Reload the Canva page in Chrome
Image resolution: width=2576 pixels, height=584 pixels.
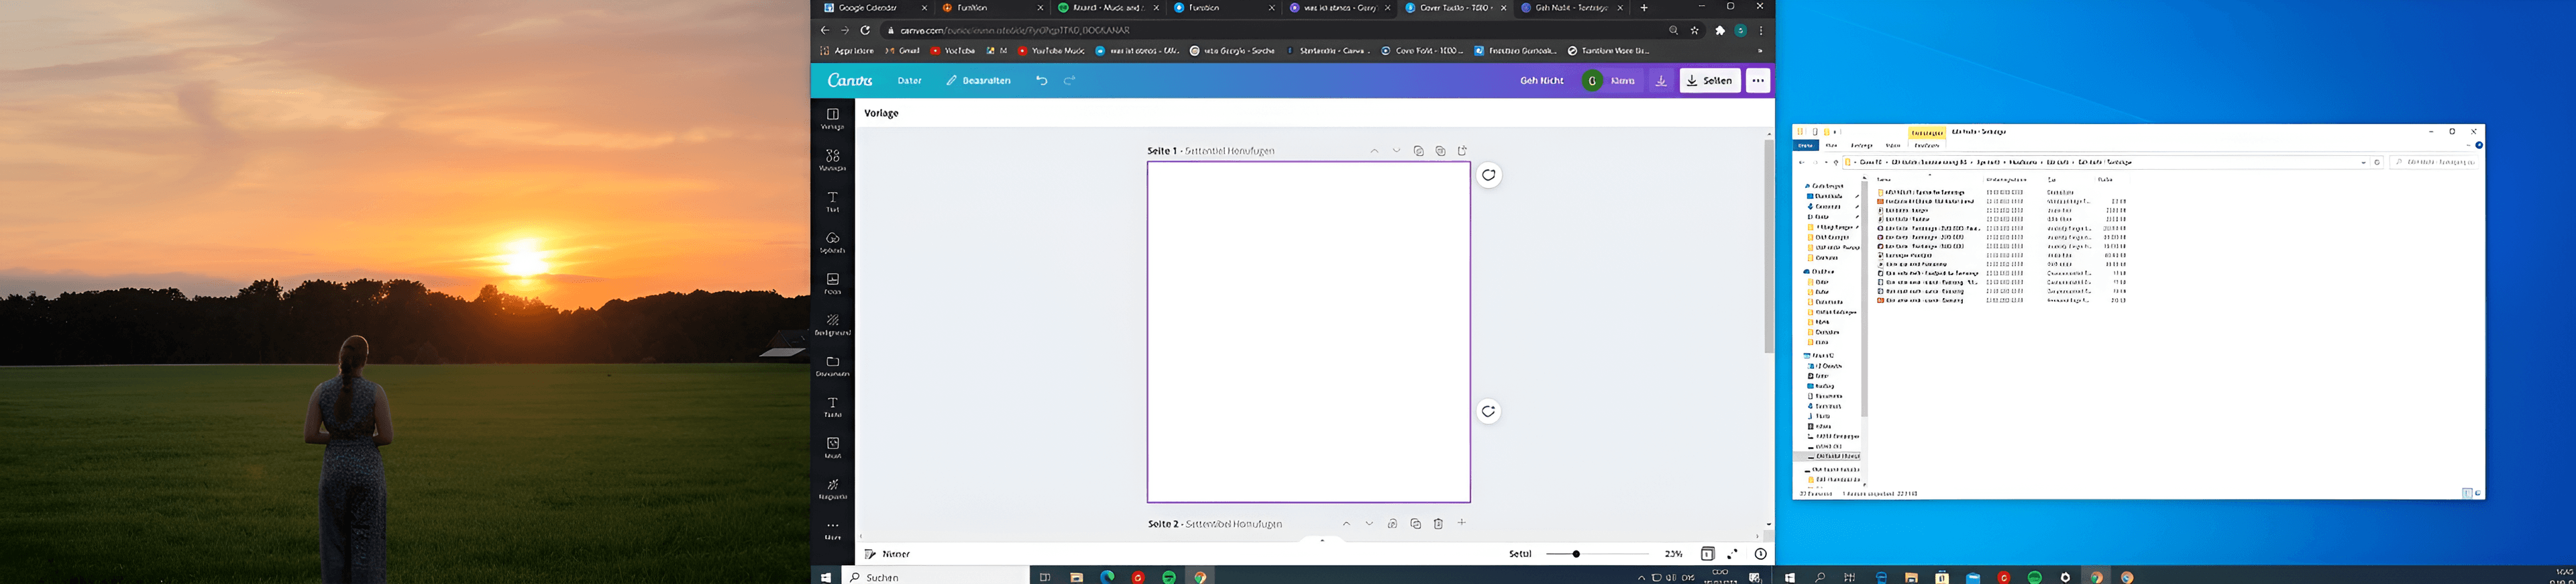point(865,30)
